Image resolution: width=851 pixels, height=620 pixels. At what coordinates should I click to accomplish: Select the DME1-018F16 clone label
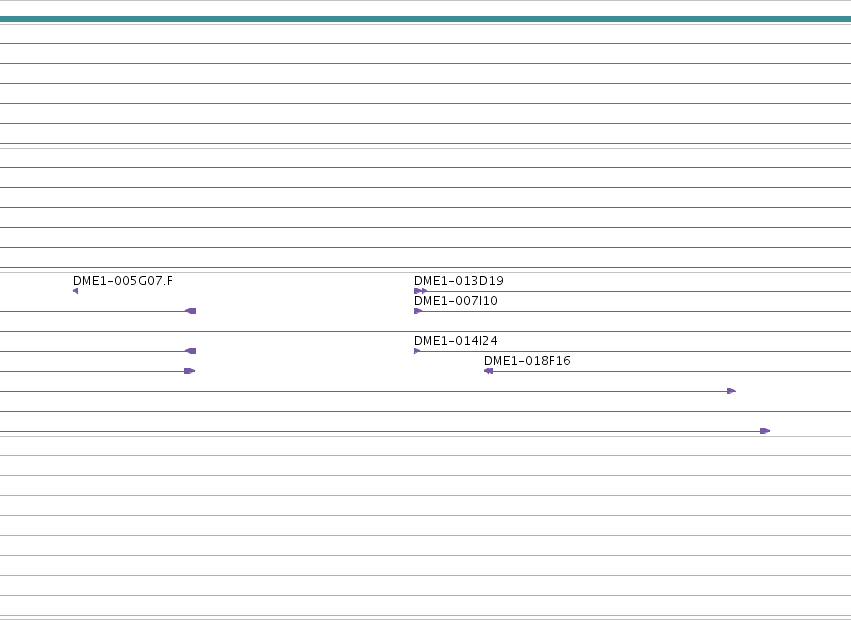[x=527, y=361]
